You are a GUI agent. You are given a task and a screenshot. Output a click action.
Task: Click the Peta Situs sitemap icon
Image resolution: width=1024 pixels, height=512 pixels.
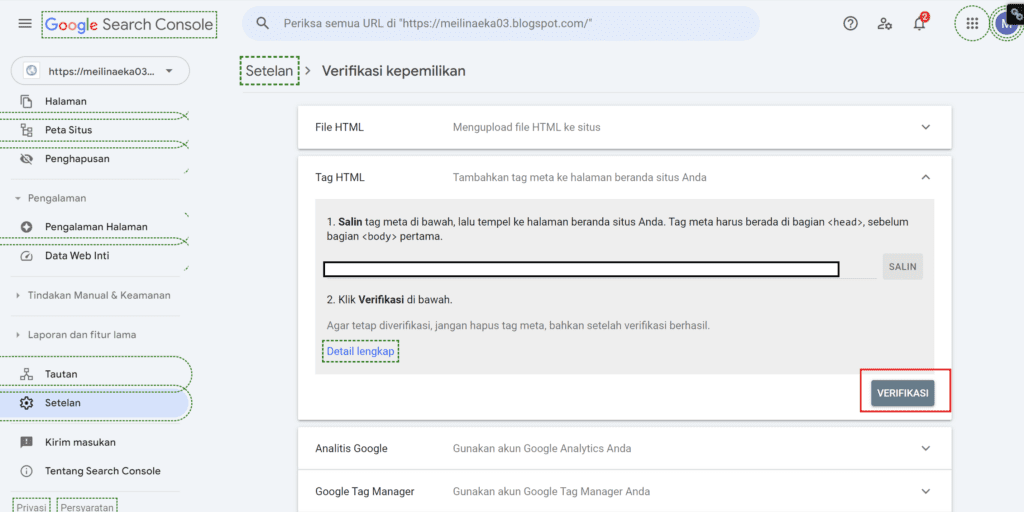coord(26,130)
